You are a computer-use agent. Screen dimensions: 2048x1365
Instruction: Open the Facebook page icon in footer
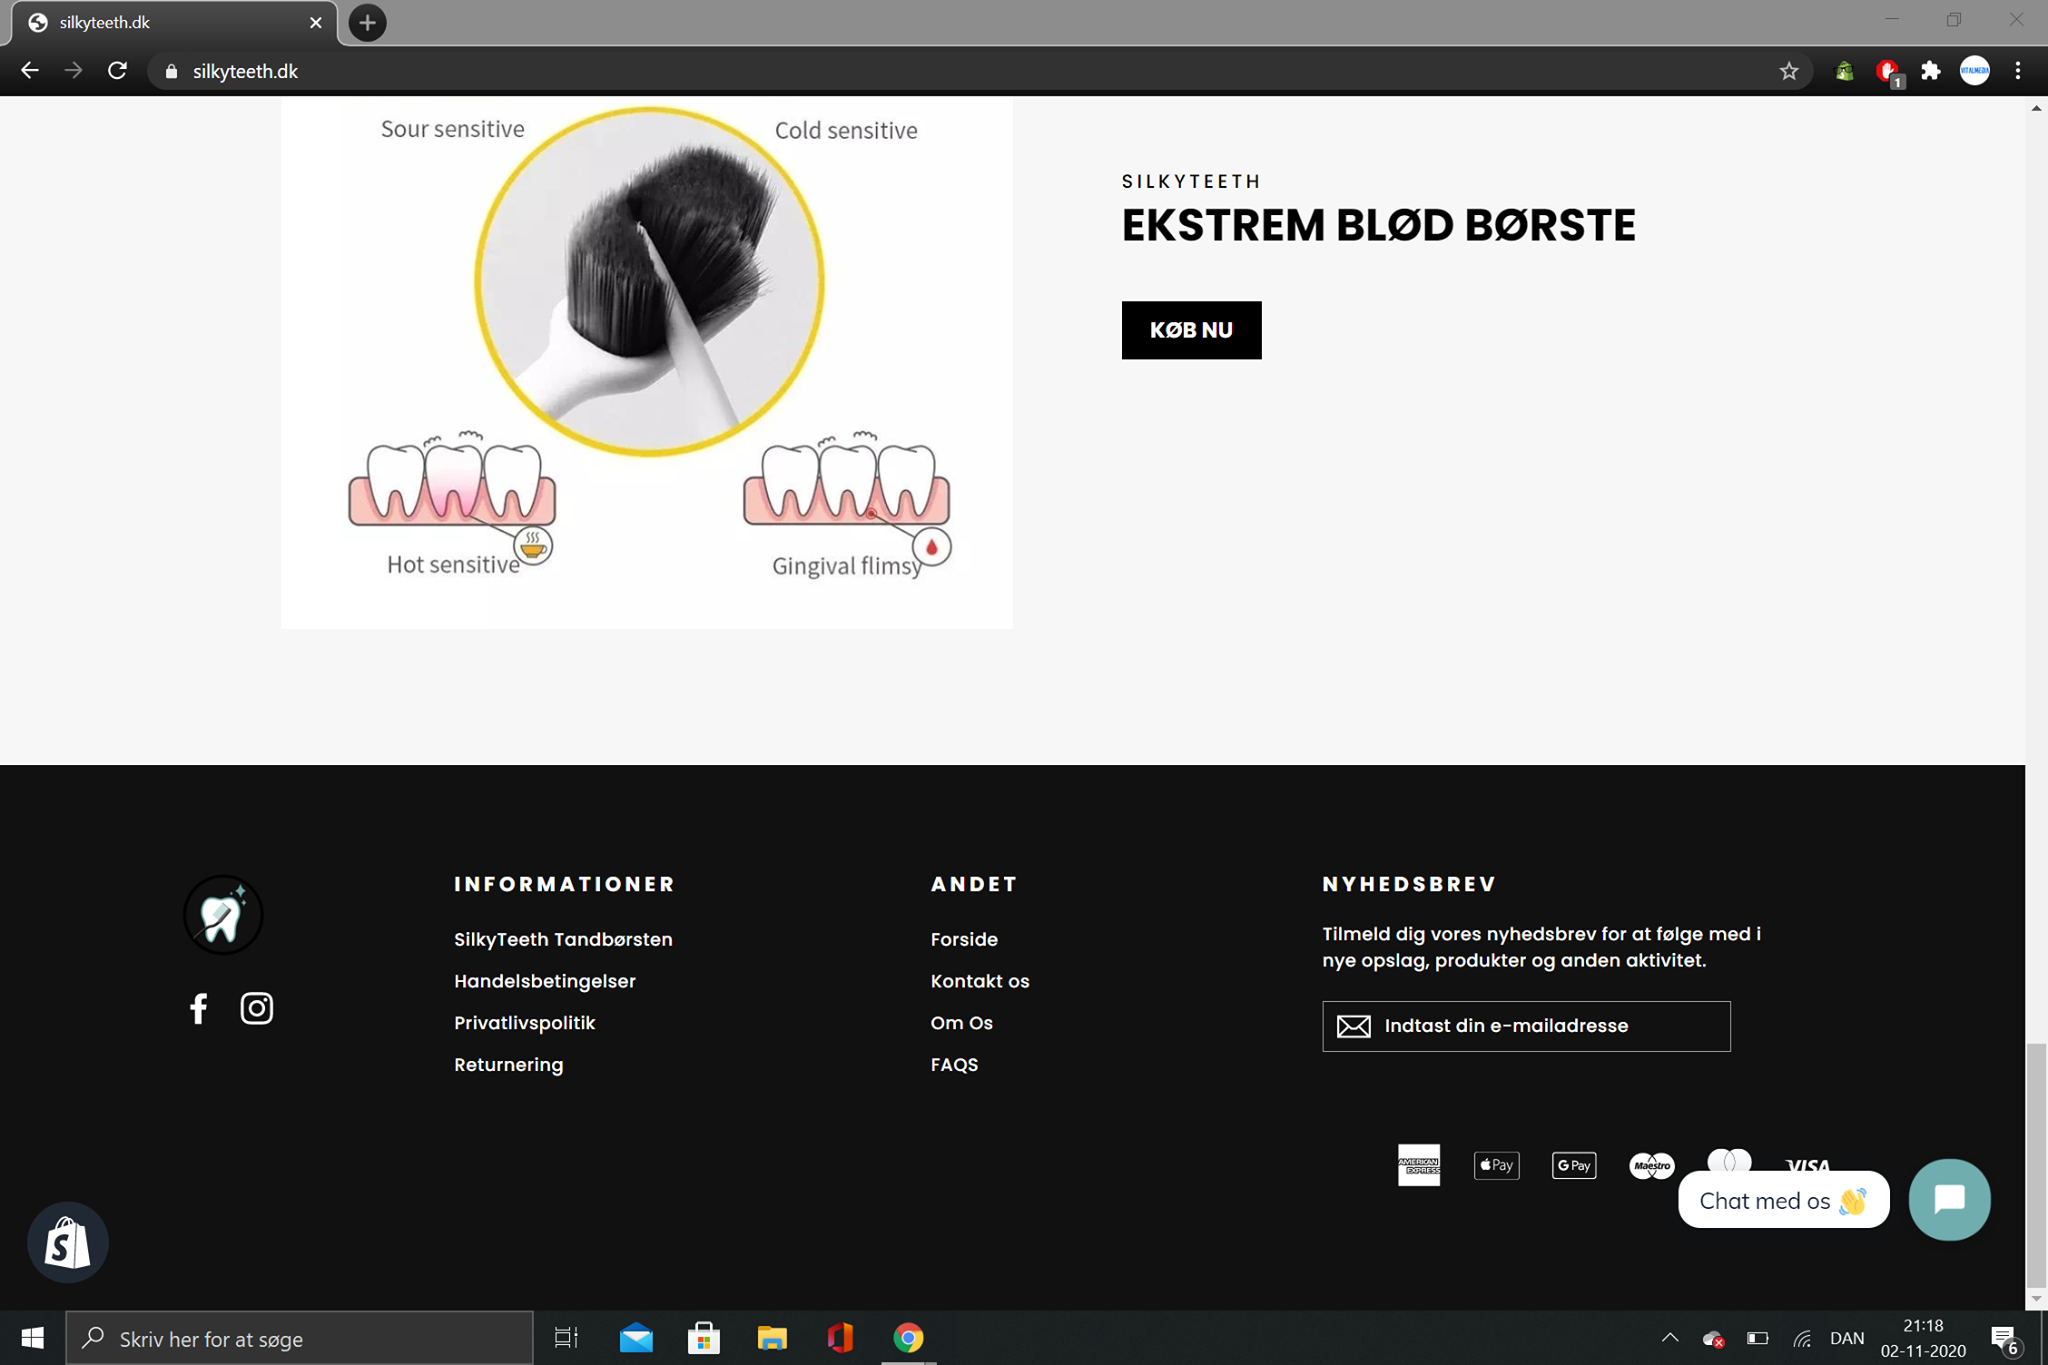point(198,1008)
